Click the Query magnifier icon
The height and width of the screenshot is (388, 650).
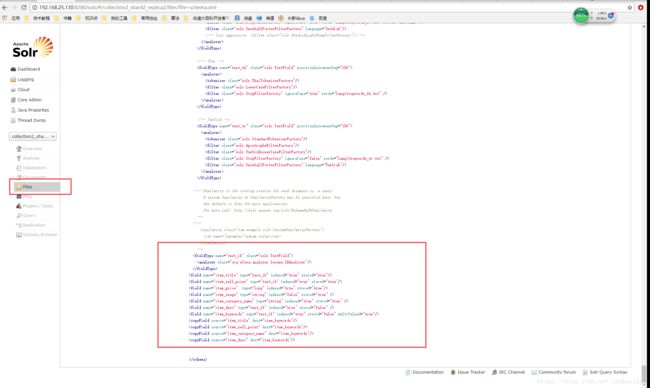[19, 216]
